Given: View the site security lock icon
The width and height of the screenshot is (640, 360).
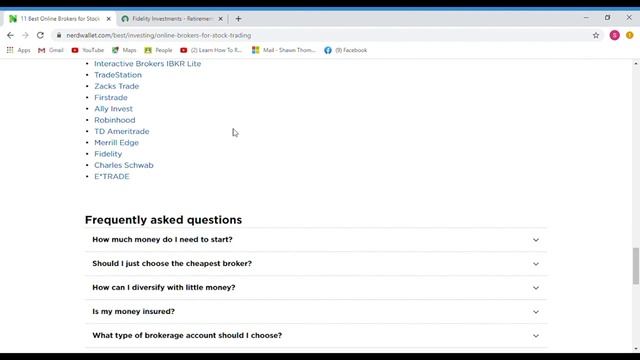Looking at the screenshot, I should pos(59,36).
